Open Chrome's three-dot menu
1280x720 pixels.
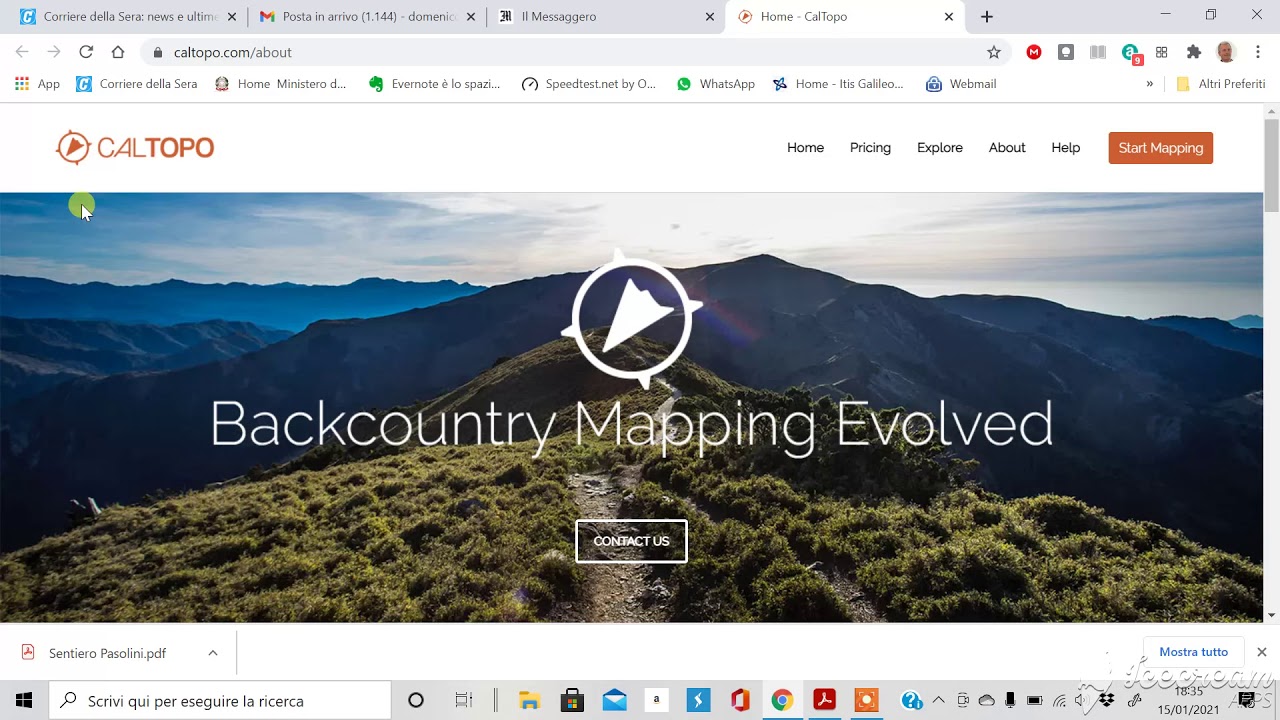click(1258, 52)
